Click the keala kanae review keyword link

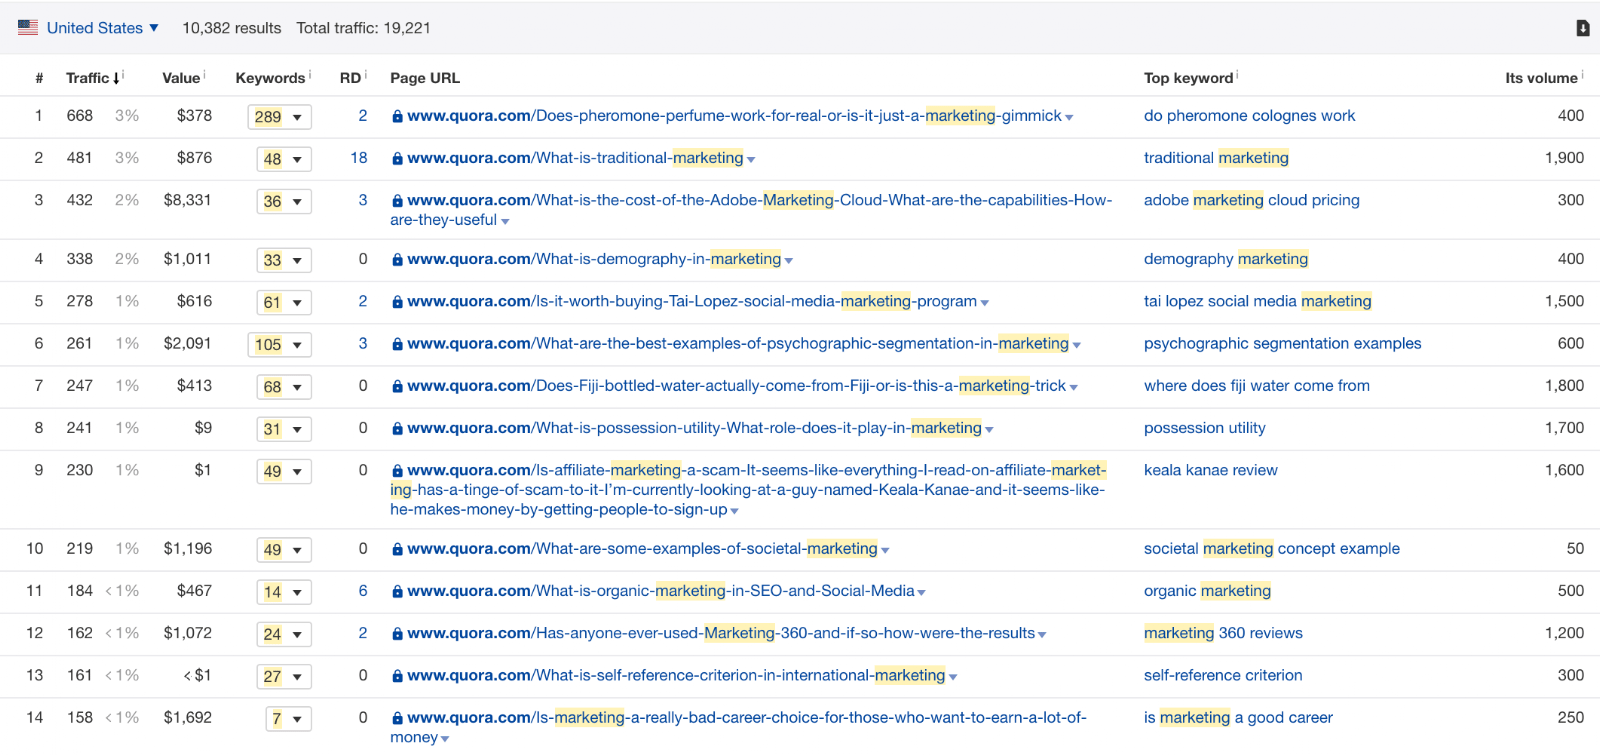coord(1211,470)
